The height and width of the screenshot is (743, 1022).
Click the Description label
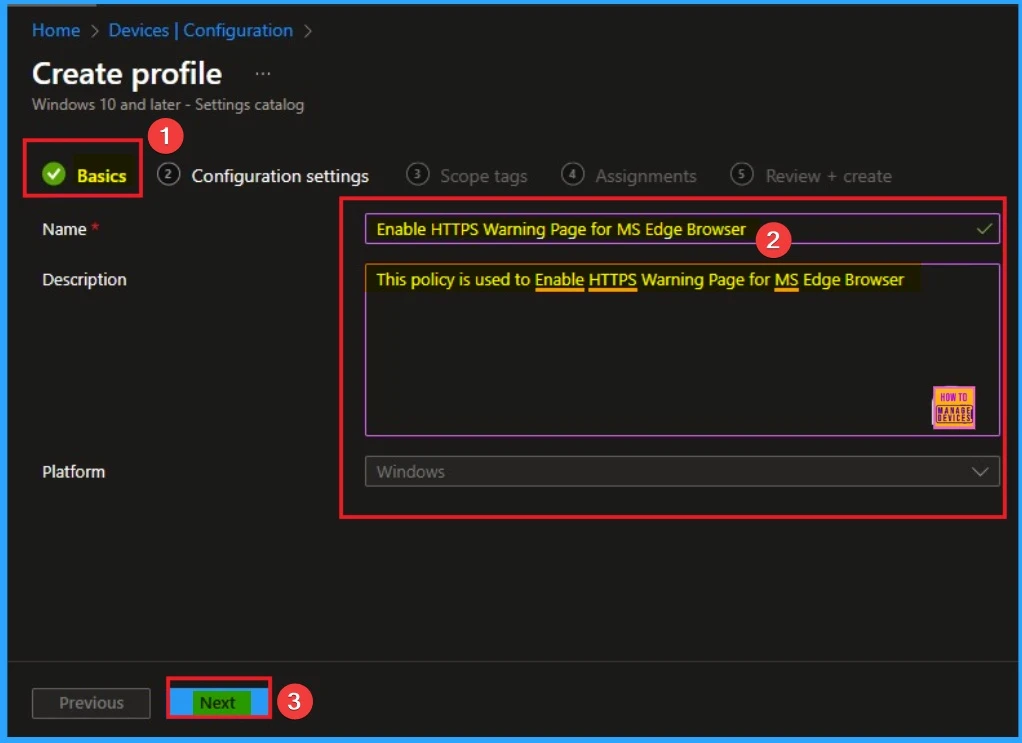[x=85, y=279]
